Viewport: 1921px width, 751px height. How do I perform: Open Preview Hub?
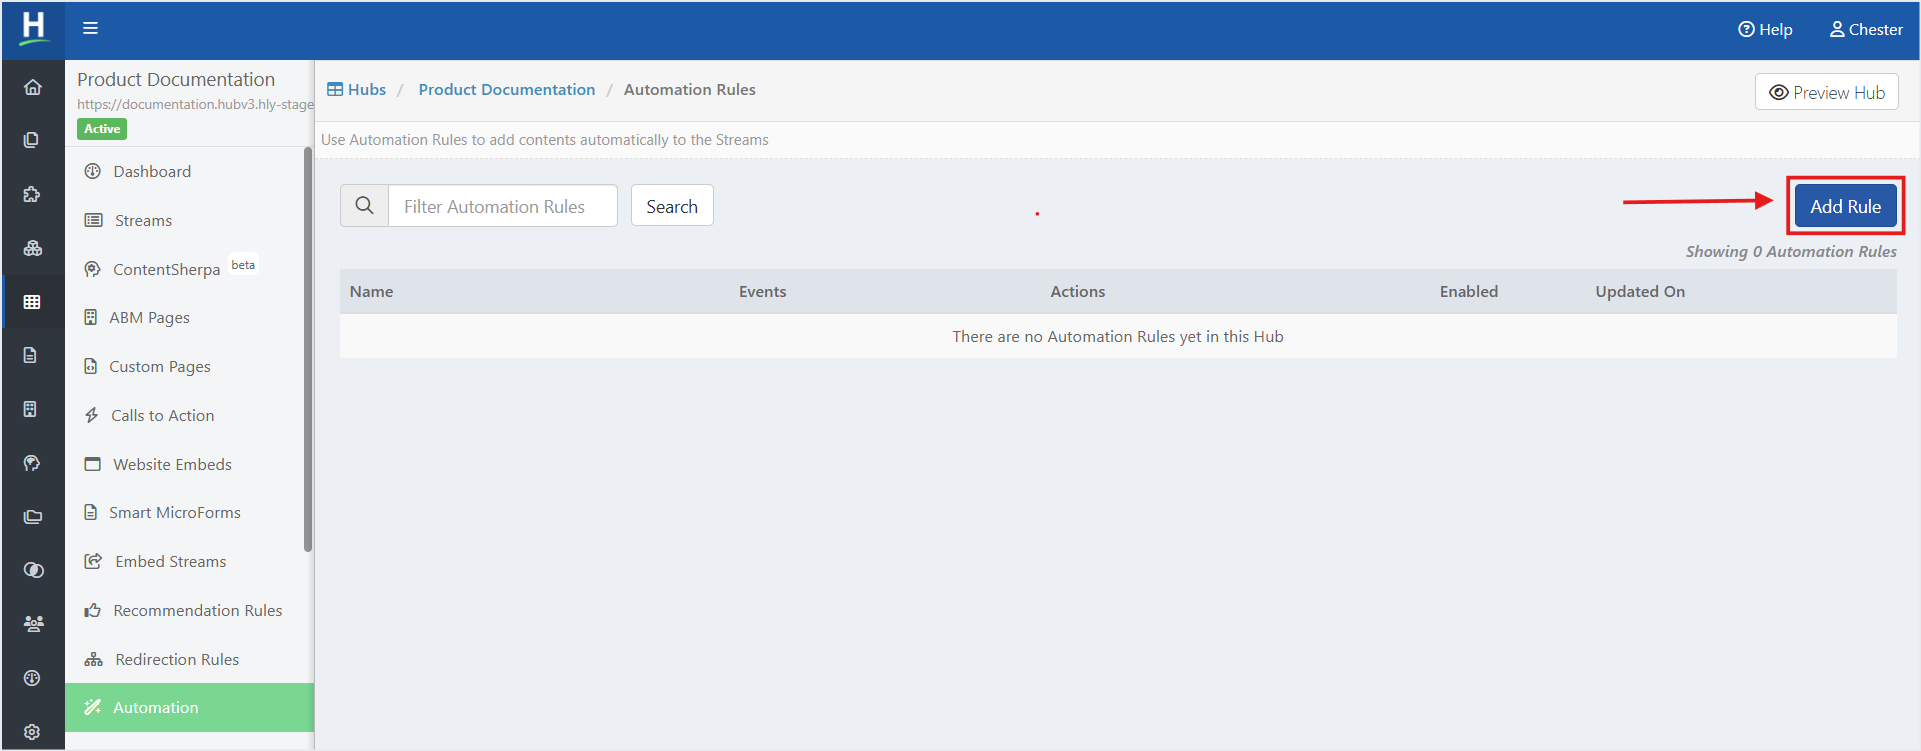(x=1826, y=92)
